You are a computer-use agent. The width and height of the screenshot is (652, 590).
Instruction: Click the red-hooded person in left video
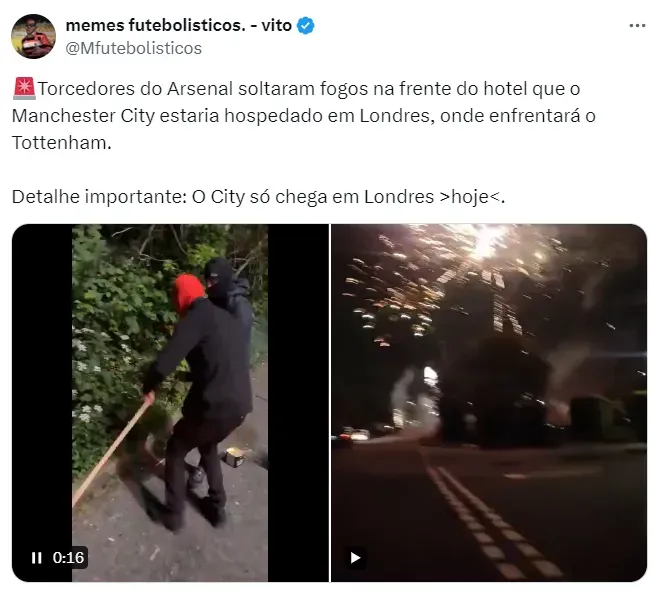coord(189,293)
